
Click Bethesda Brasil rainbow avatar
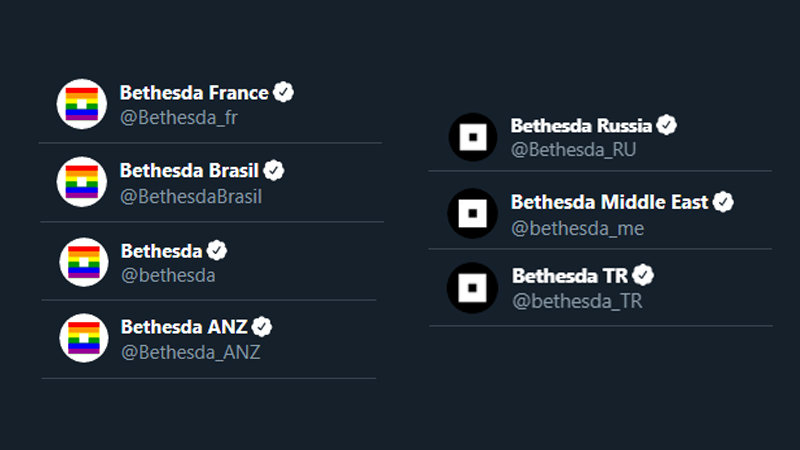coord(82,182)
